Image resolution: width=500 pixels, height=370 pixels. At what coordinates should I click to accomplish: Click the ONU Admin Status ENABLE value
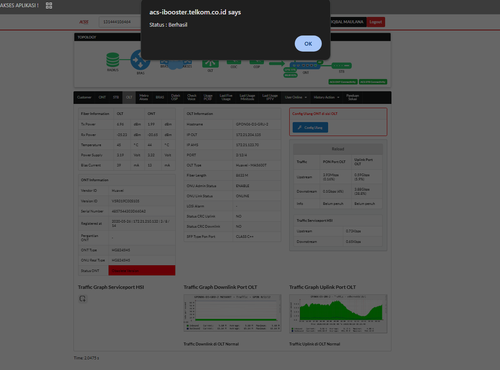point(242,186)
